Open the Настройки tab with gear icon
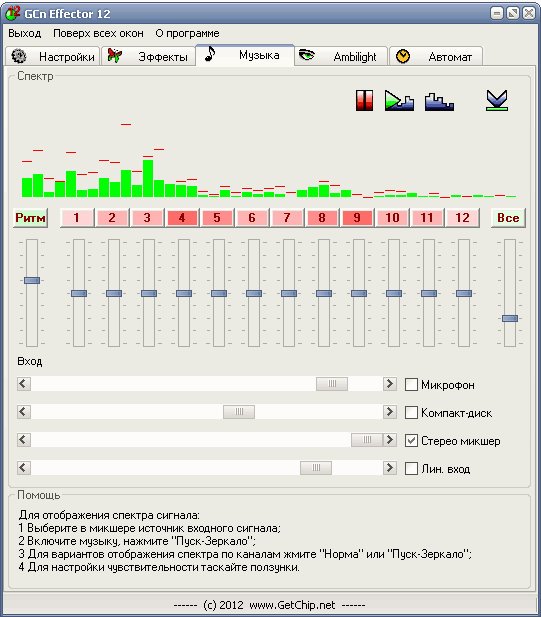Viewport: 541px width, 617px height. click(53, 56)
